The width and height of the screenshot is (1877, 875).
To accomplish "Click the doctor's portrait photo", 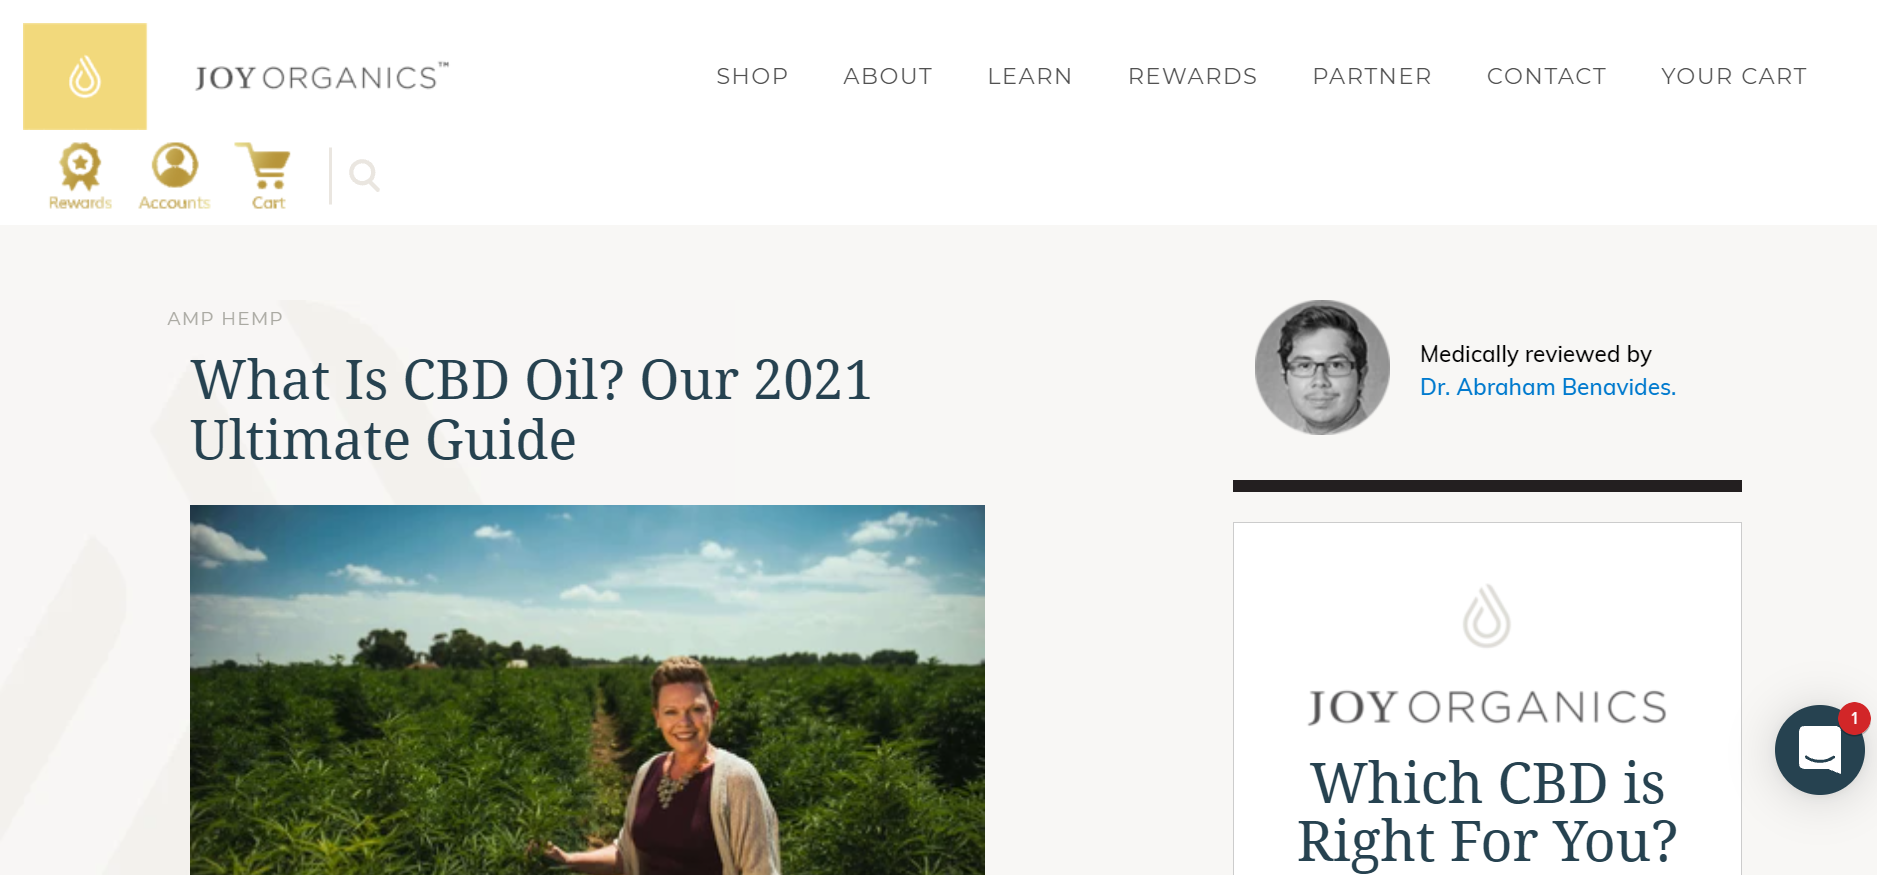I will 1322,367.
